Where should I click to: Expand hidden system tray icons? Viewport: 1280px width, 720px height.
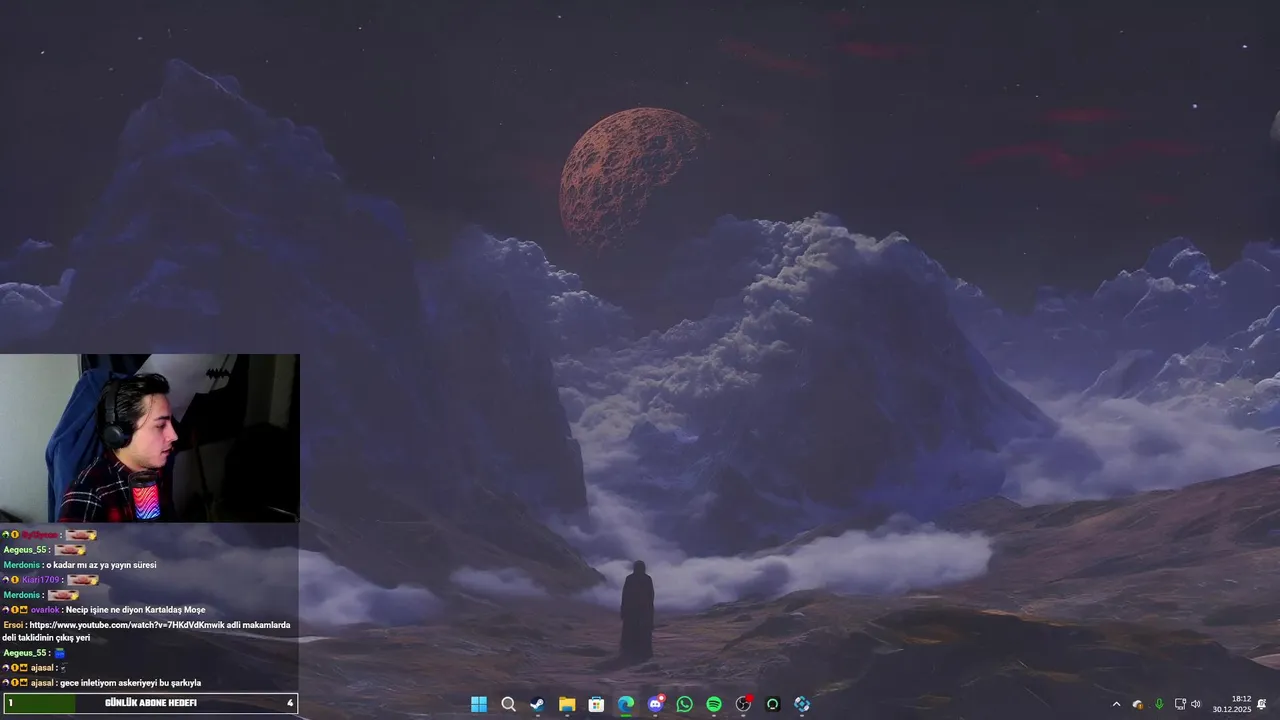click(x=1116, y=704)
